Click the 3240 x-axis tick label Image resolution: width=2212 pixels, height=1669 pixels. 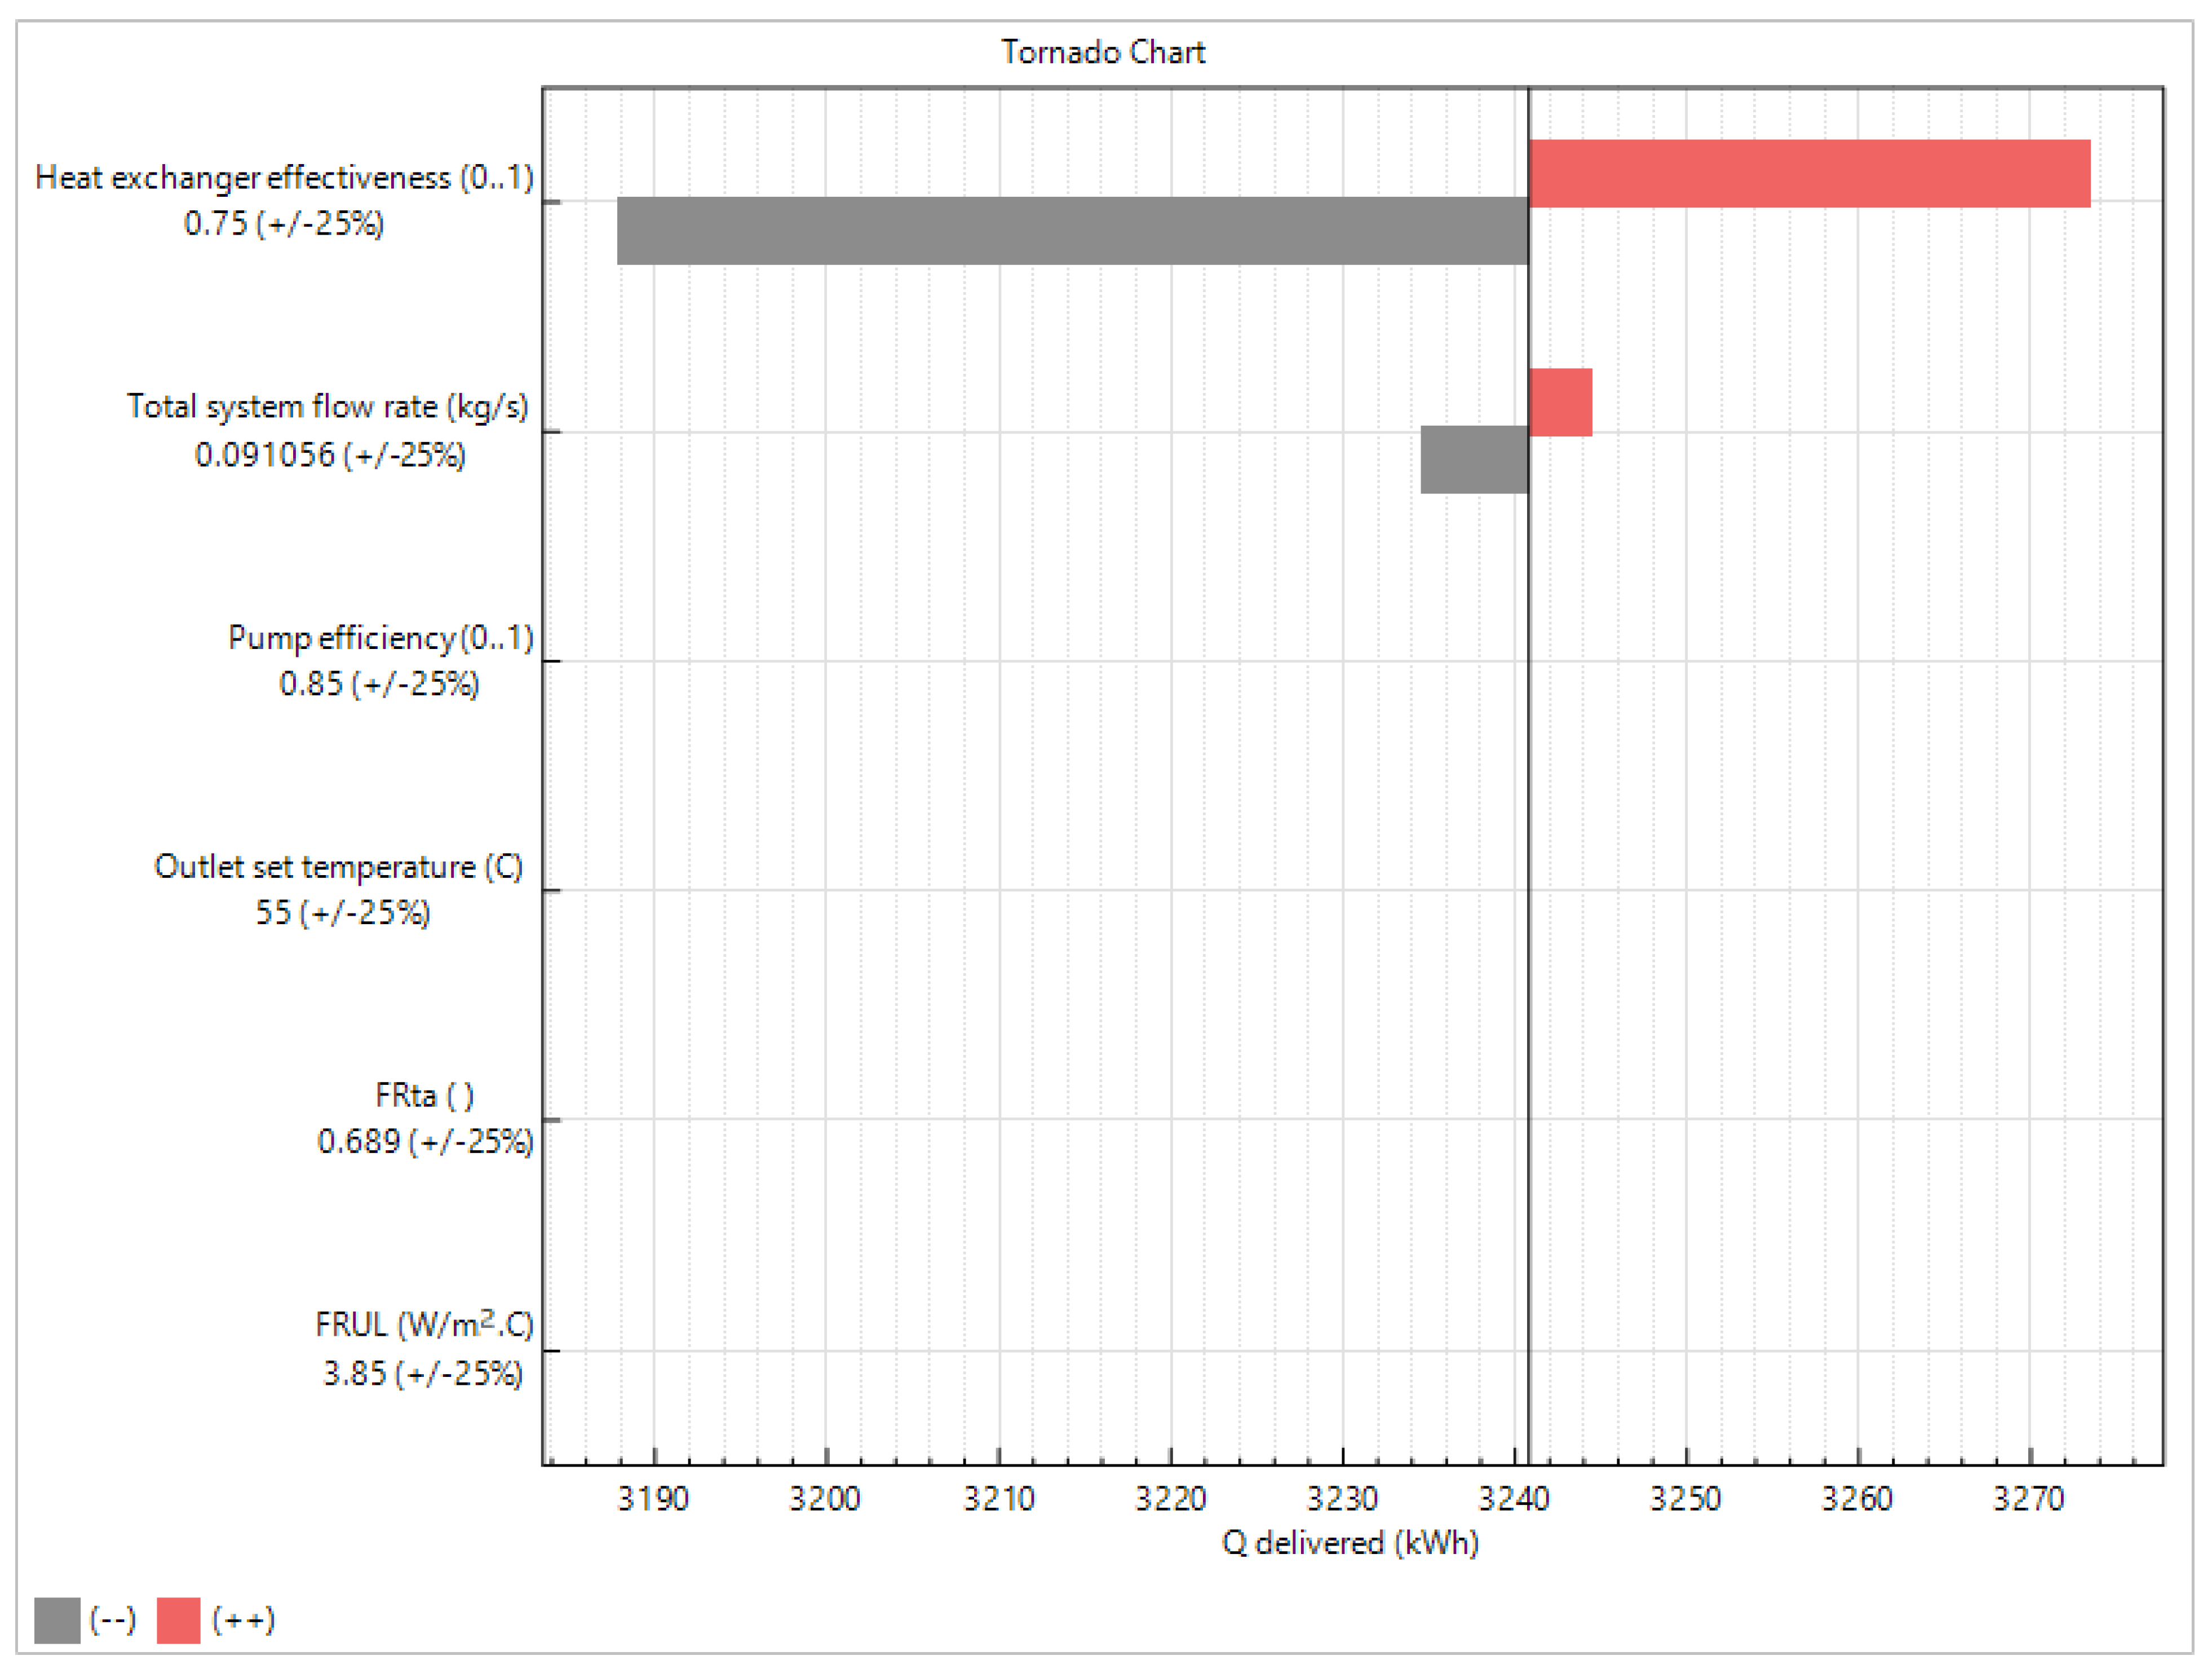1513,1498
